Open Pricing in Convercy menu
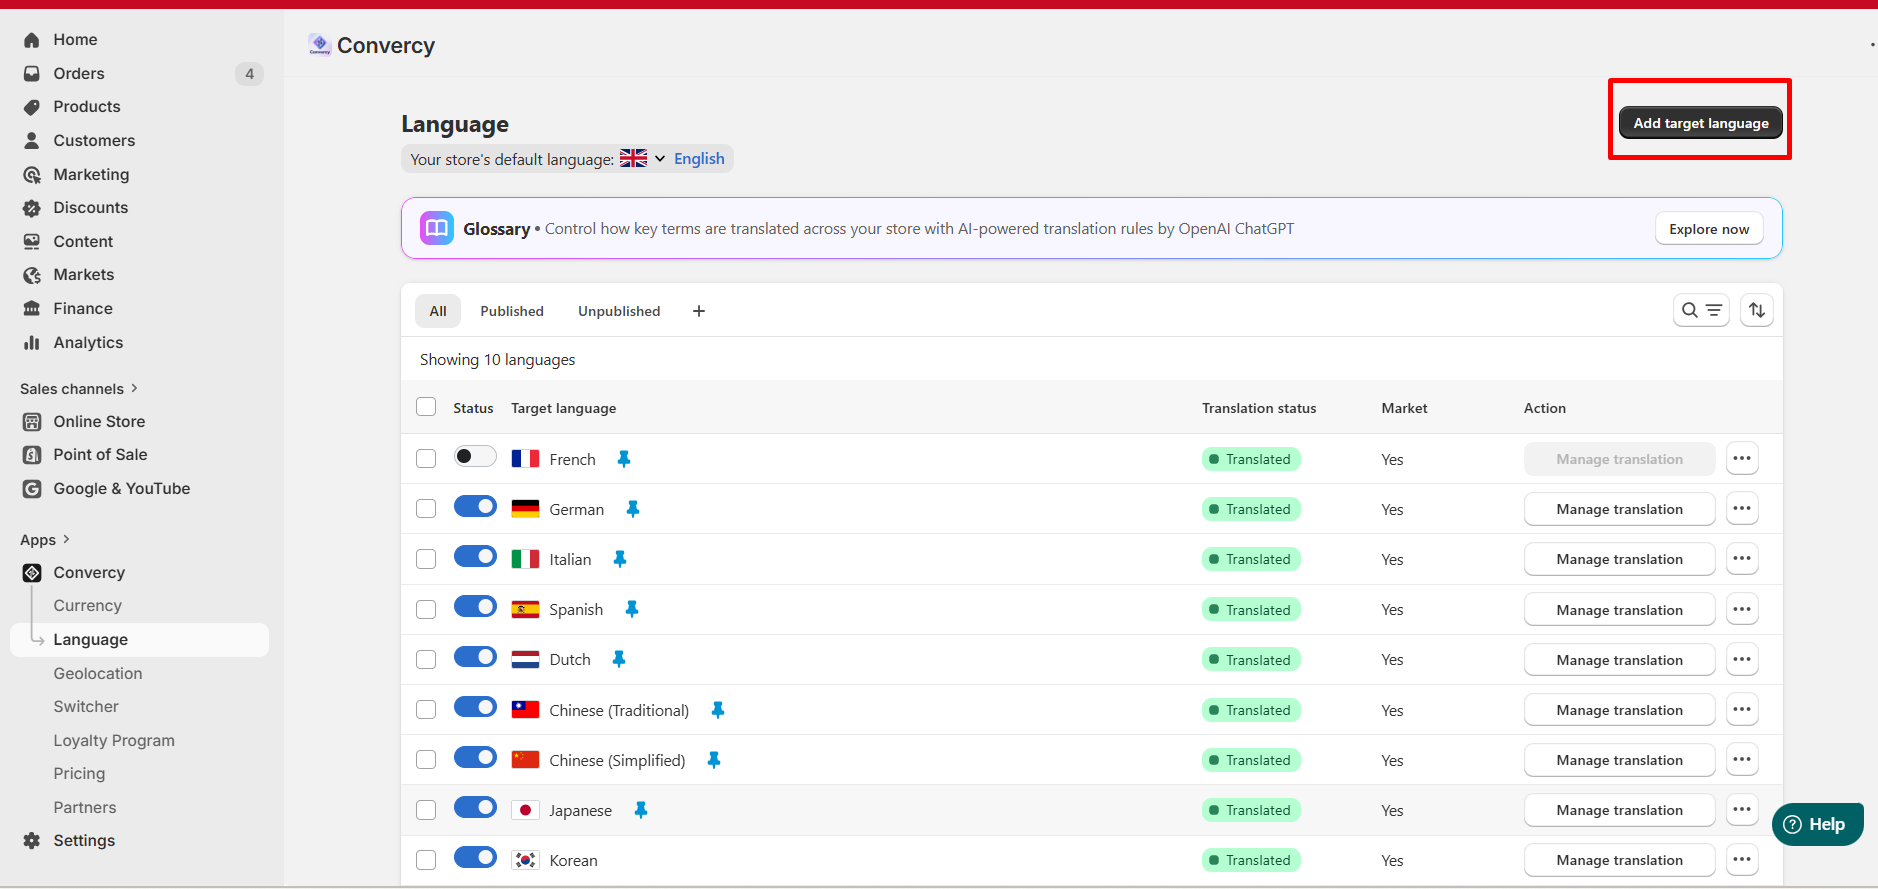The height and width of the screenshot is (889, 1878). (79, 774)
